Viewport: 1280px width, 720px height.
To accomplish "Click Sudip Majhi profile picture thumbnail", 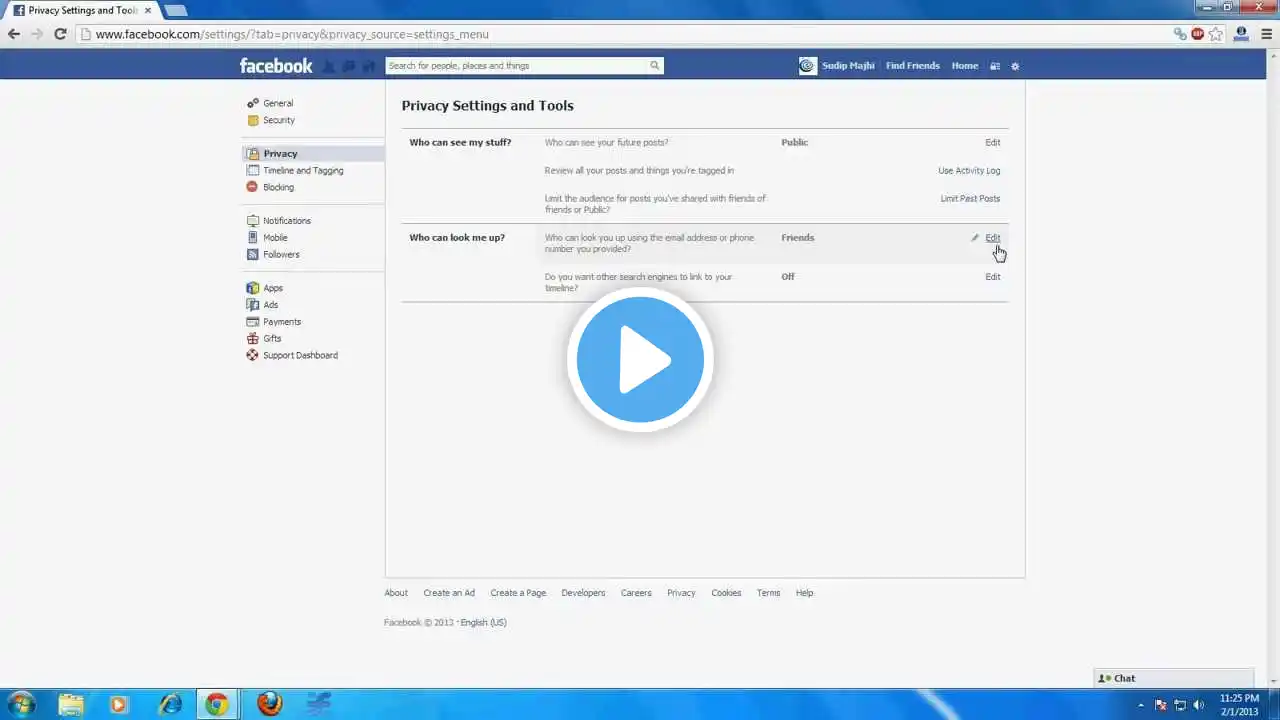I will coord(808,66).
